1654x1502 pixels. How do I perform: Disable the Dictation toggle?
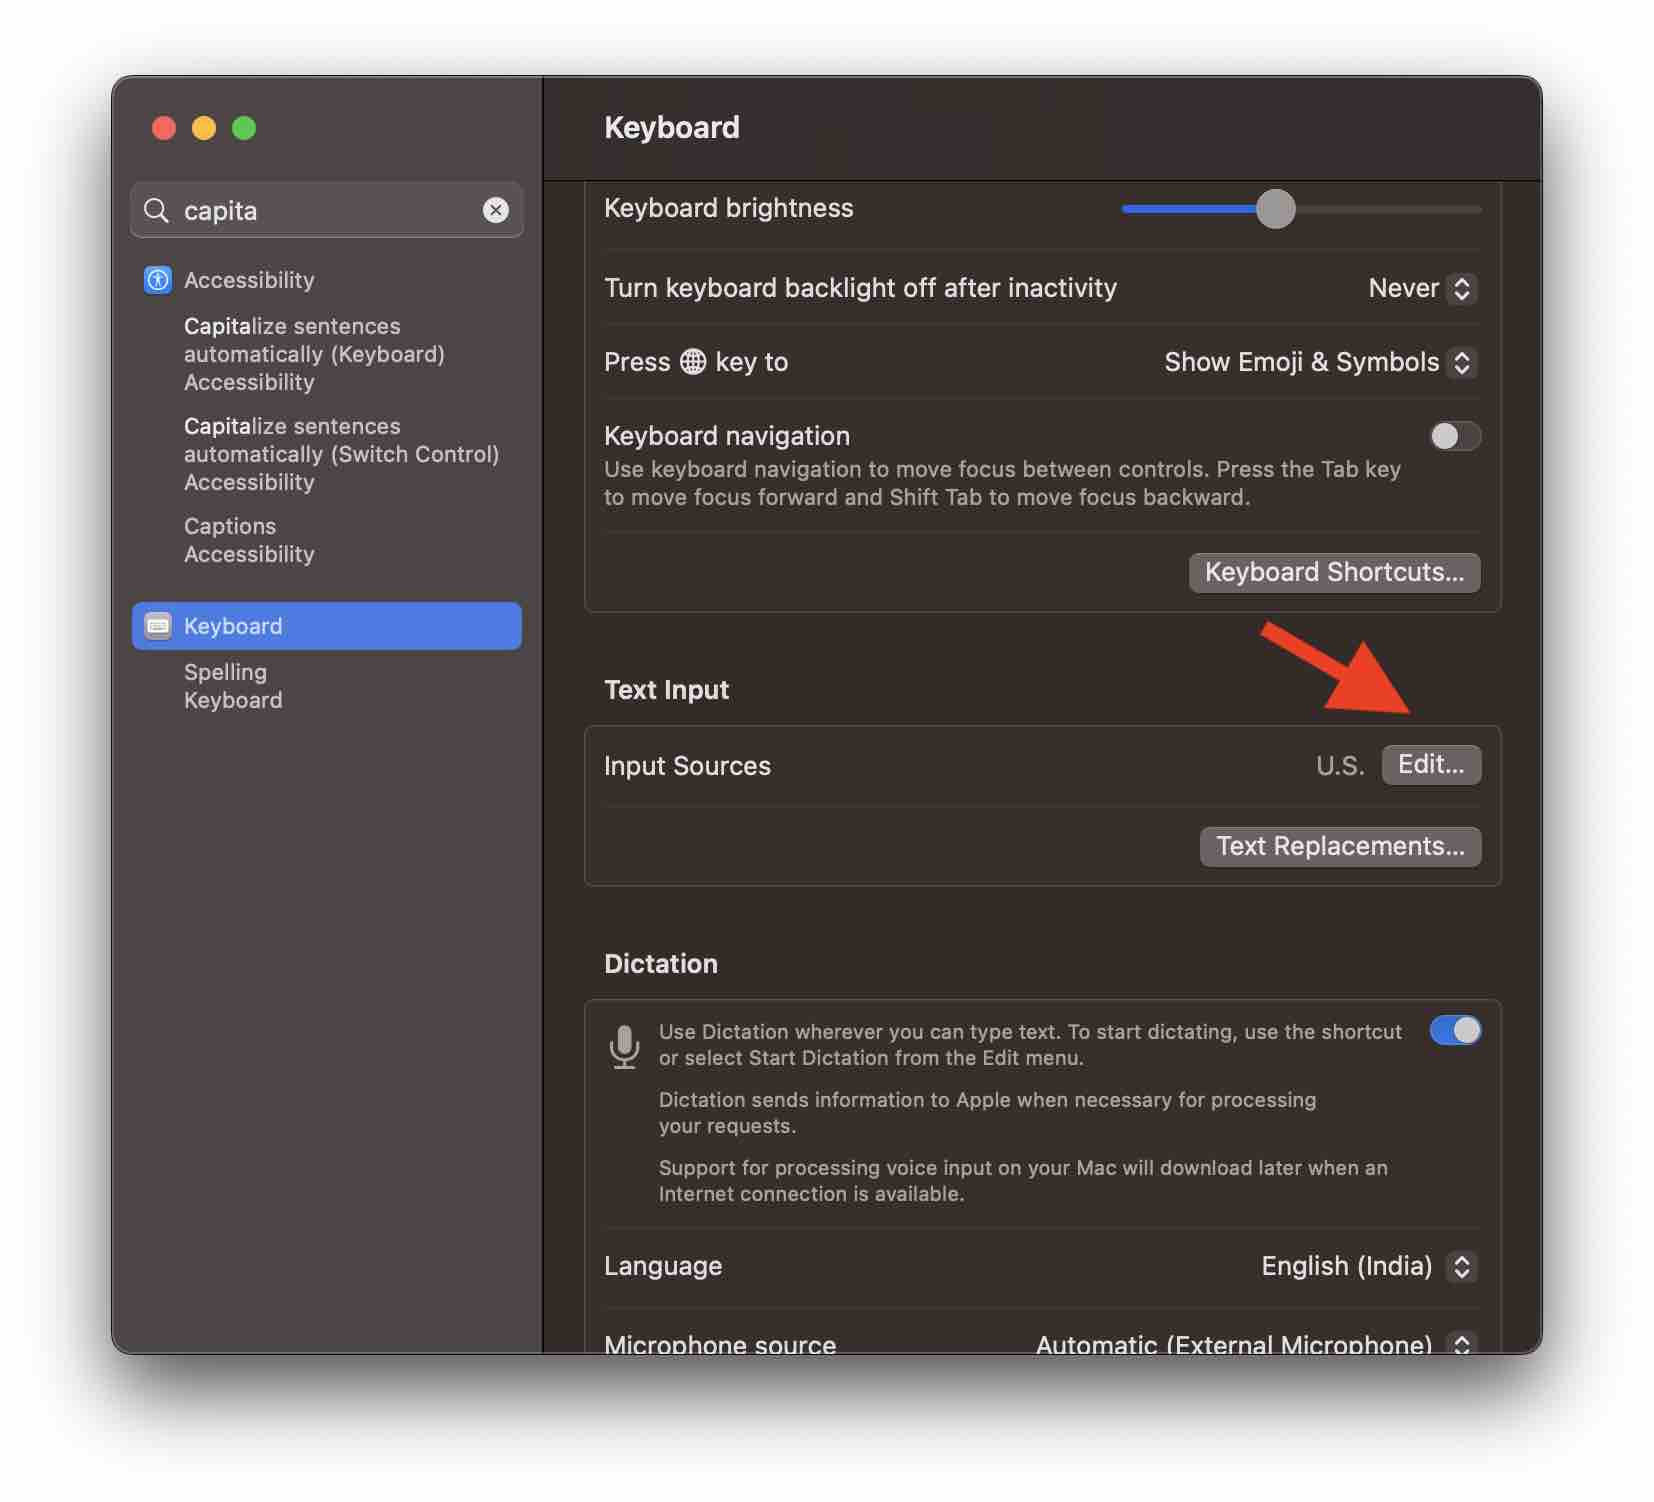click(1456, 1031)
